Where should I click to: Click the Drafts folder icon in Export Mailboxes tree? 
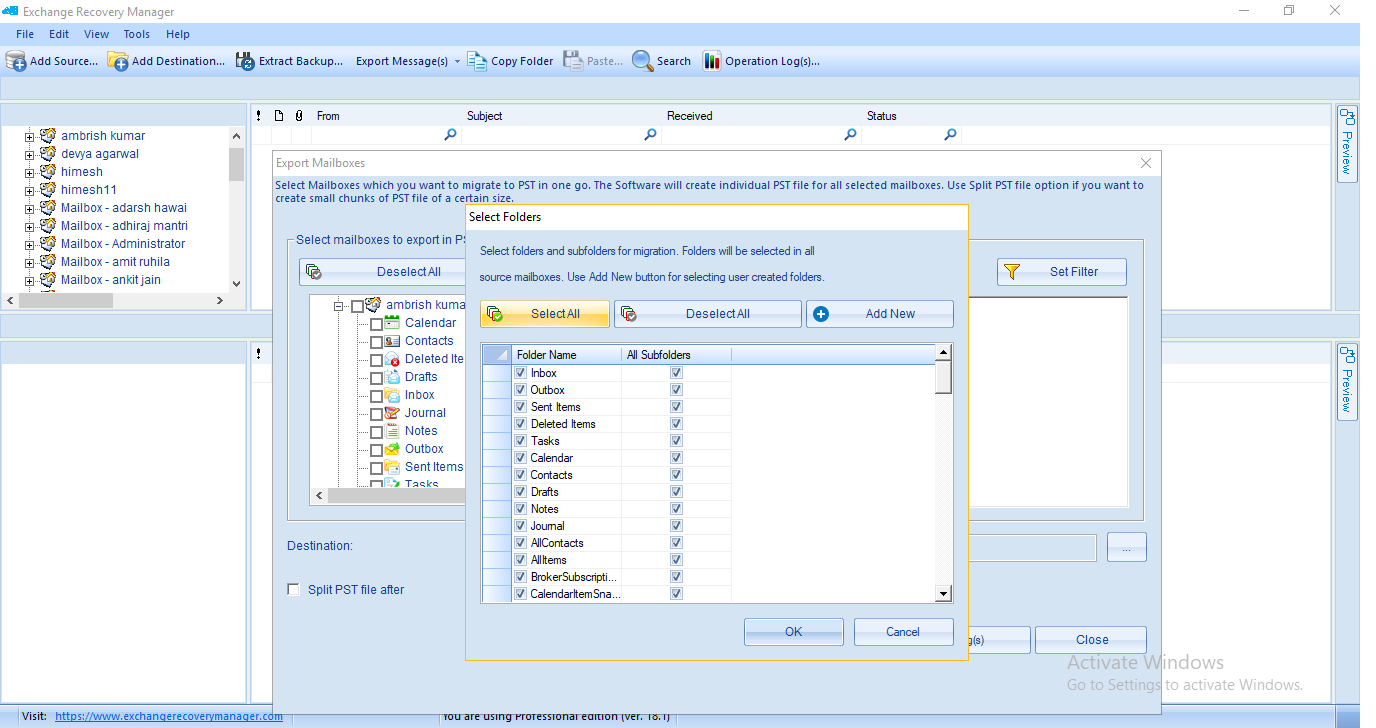392,377
